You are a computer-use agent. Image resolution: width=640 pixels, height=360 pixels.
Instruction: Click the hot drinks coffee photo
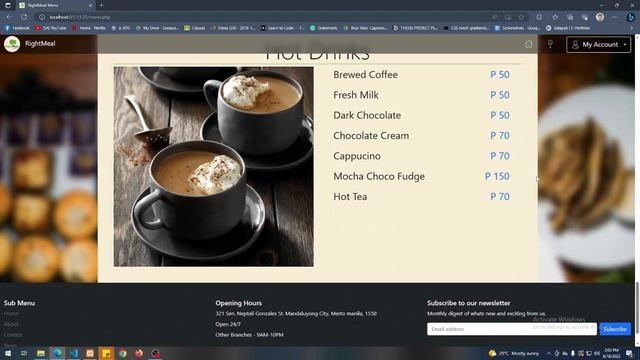(213, 167)
